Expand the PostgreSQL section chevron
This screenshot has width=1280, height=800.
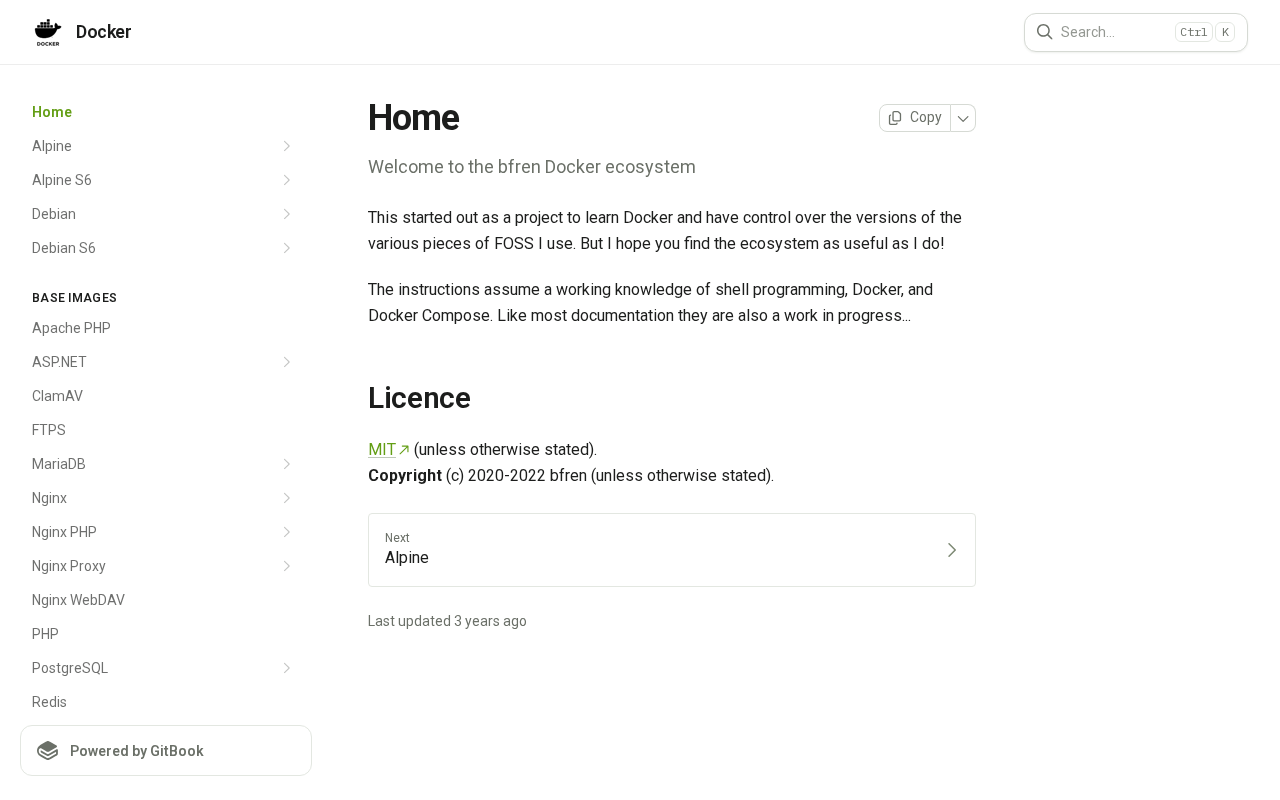(x=286, y=668)
